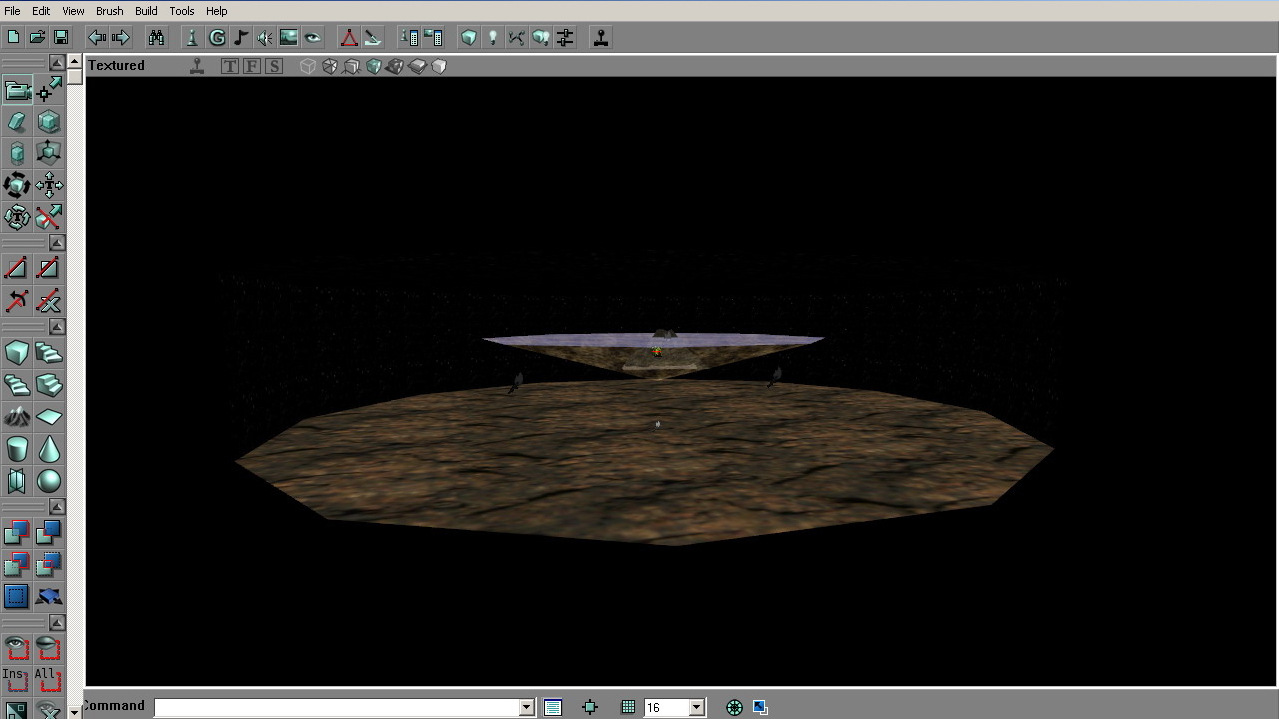Toggle the grid snap icon
Viewport: 1279px width, 719px height.
click(x=628, y=707)
